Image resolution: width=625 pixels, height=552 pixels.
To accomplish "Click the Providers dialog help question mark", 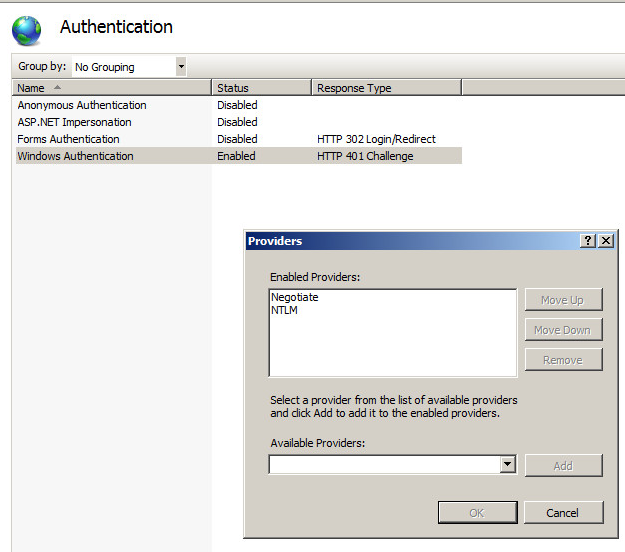I will pos(588,241).
